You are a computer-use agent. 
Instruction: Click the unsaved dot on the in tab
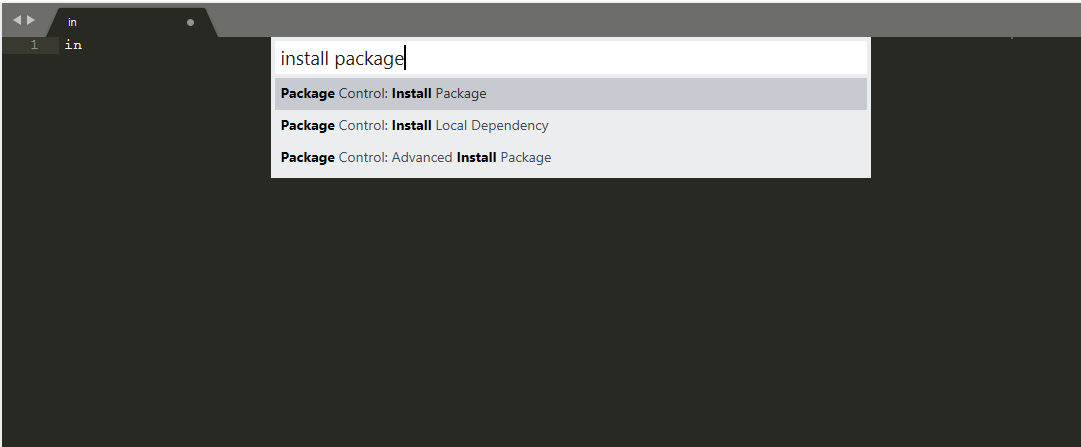point(190,22)
